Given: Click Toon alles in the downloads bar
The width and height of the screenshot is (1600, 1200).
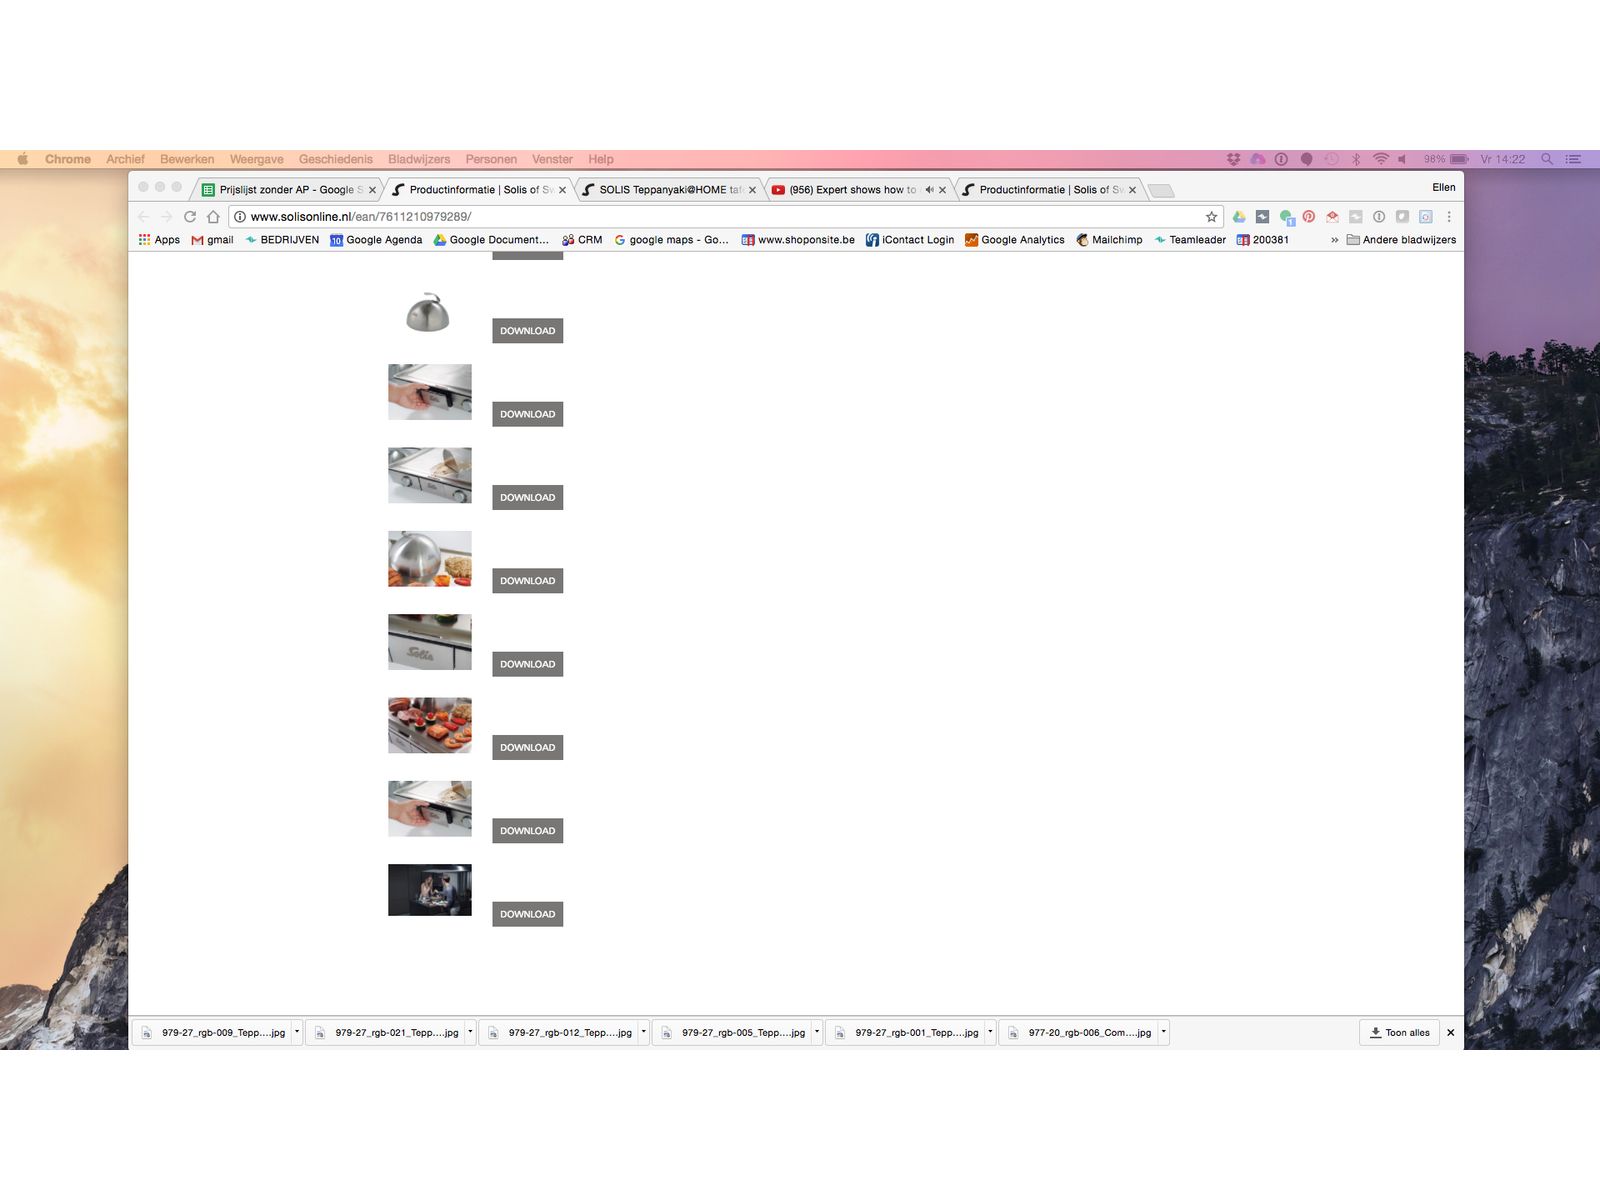Looking at the screenshot, I should coord(1399,1033).
